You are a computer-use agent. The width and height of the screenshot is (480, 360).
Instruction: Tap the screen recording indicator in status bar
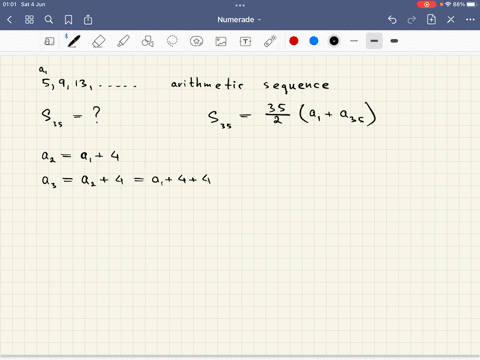coord(426,5)
